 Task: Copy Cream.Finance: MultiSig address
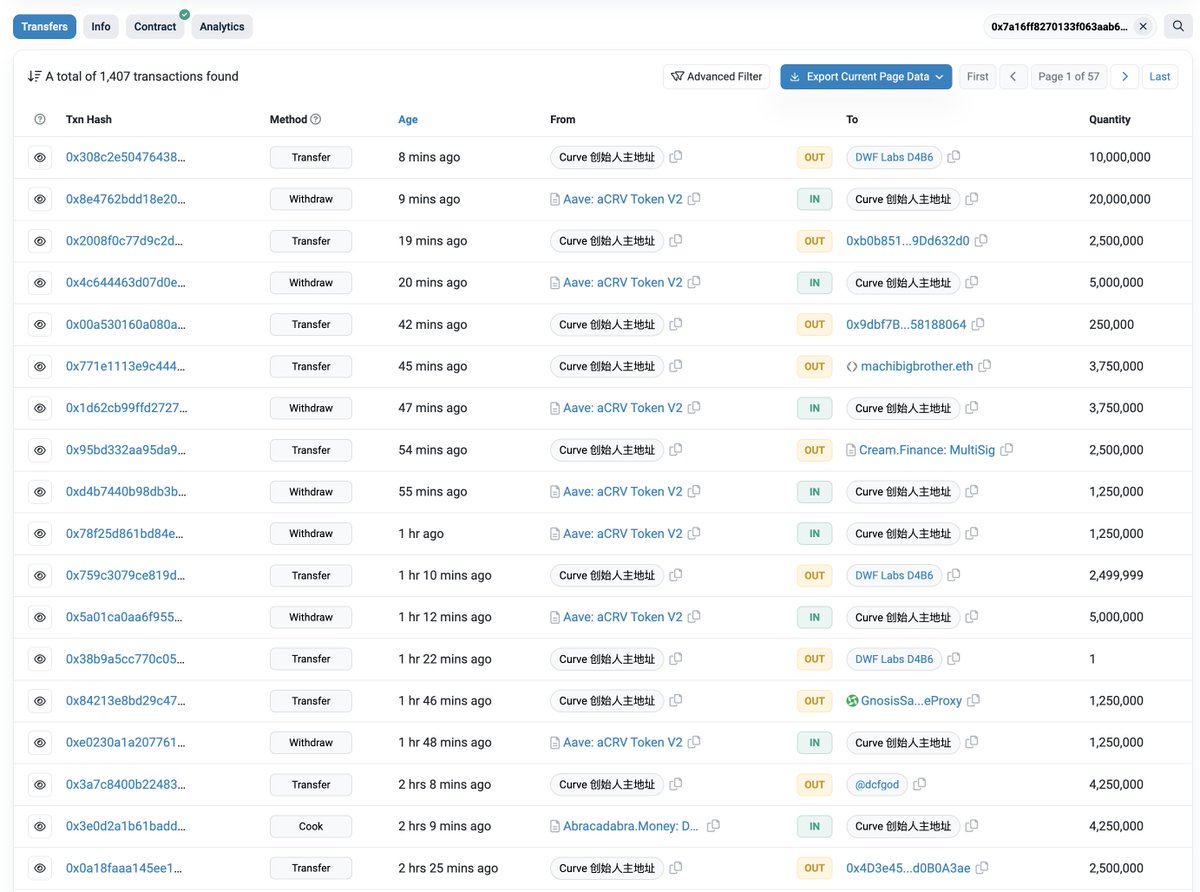coord(1007,450)
